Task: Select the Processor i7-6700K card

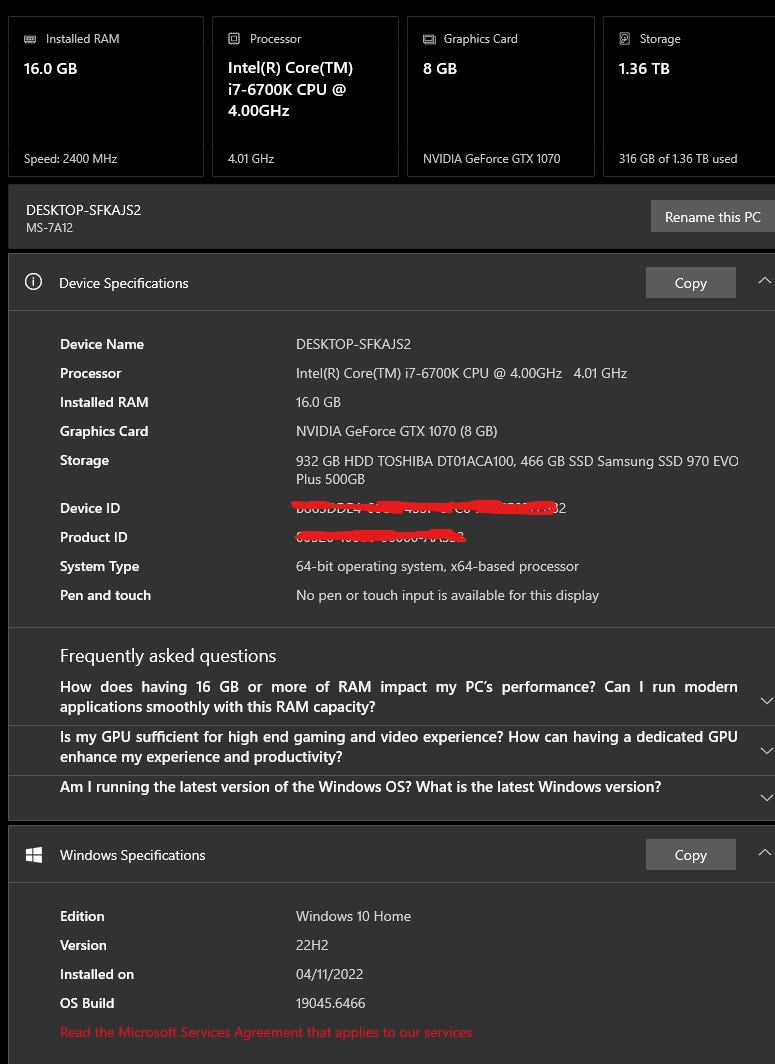Action: pos(305,96)
